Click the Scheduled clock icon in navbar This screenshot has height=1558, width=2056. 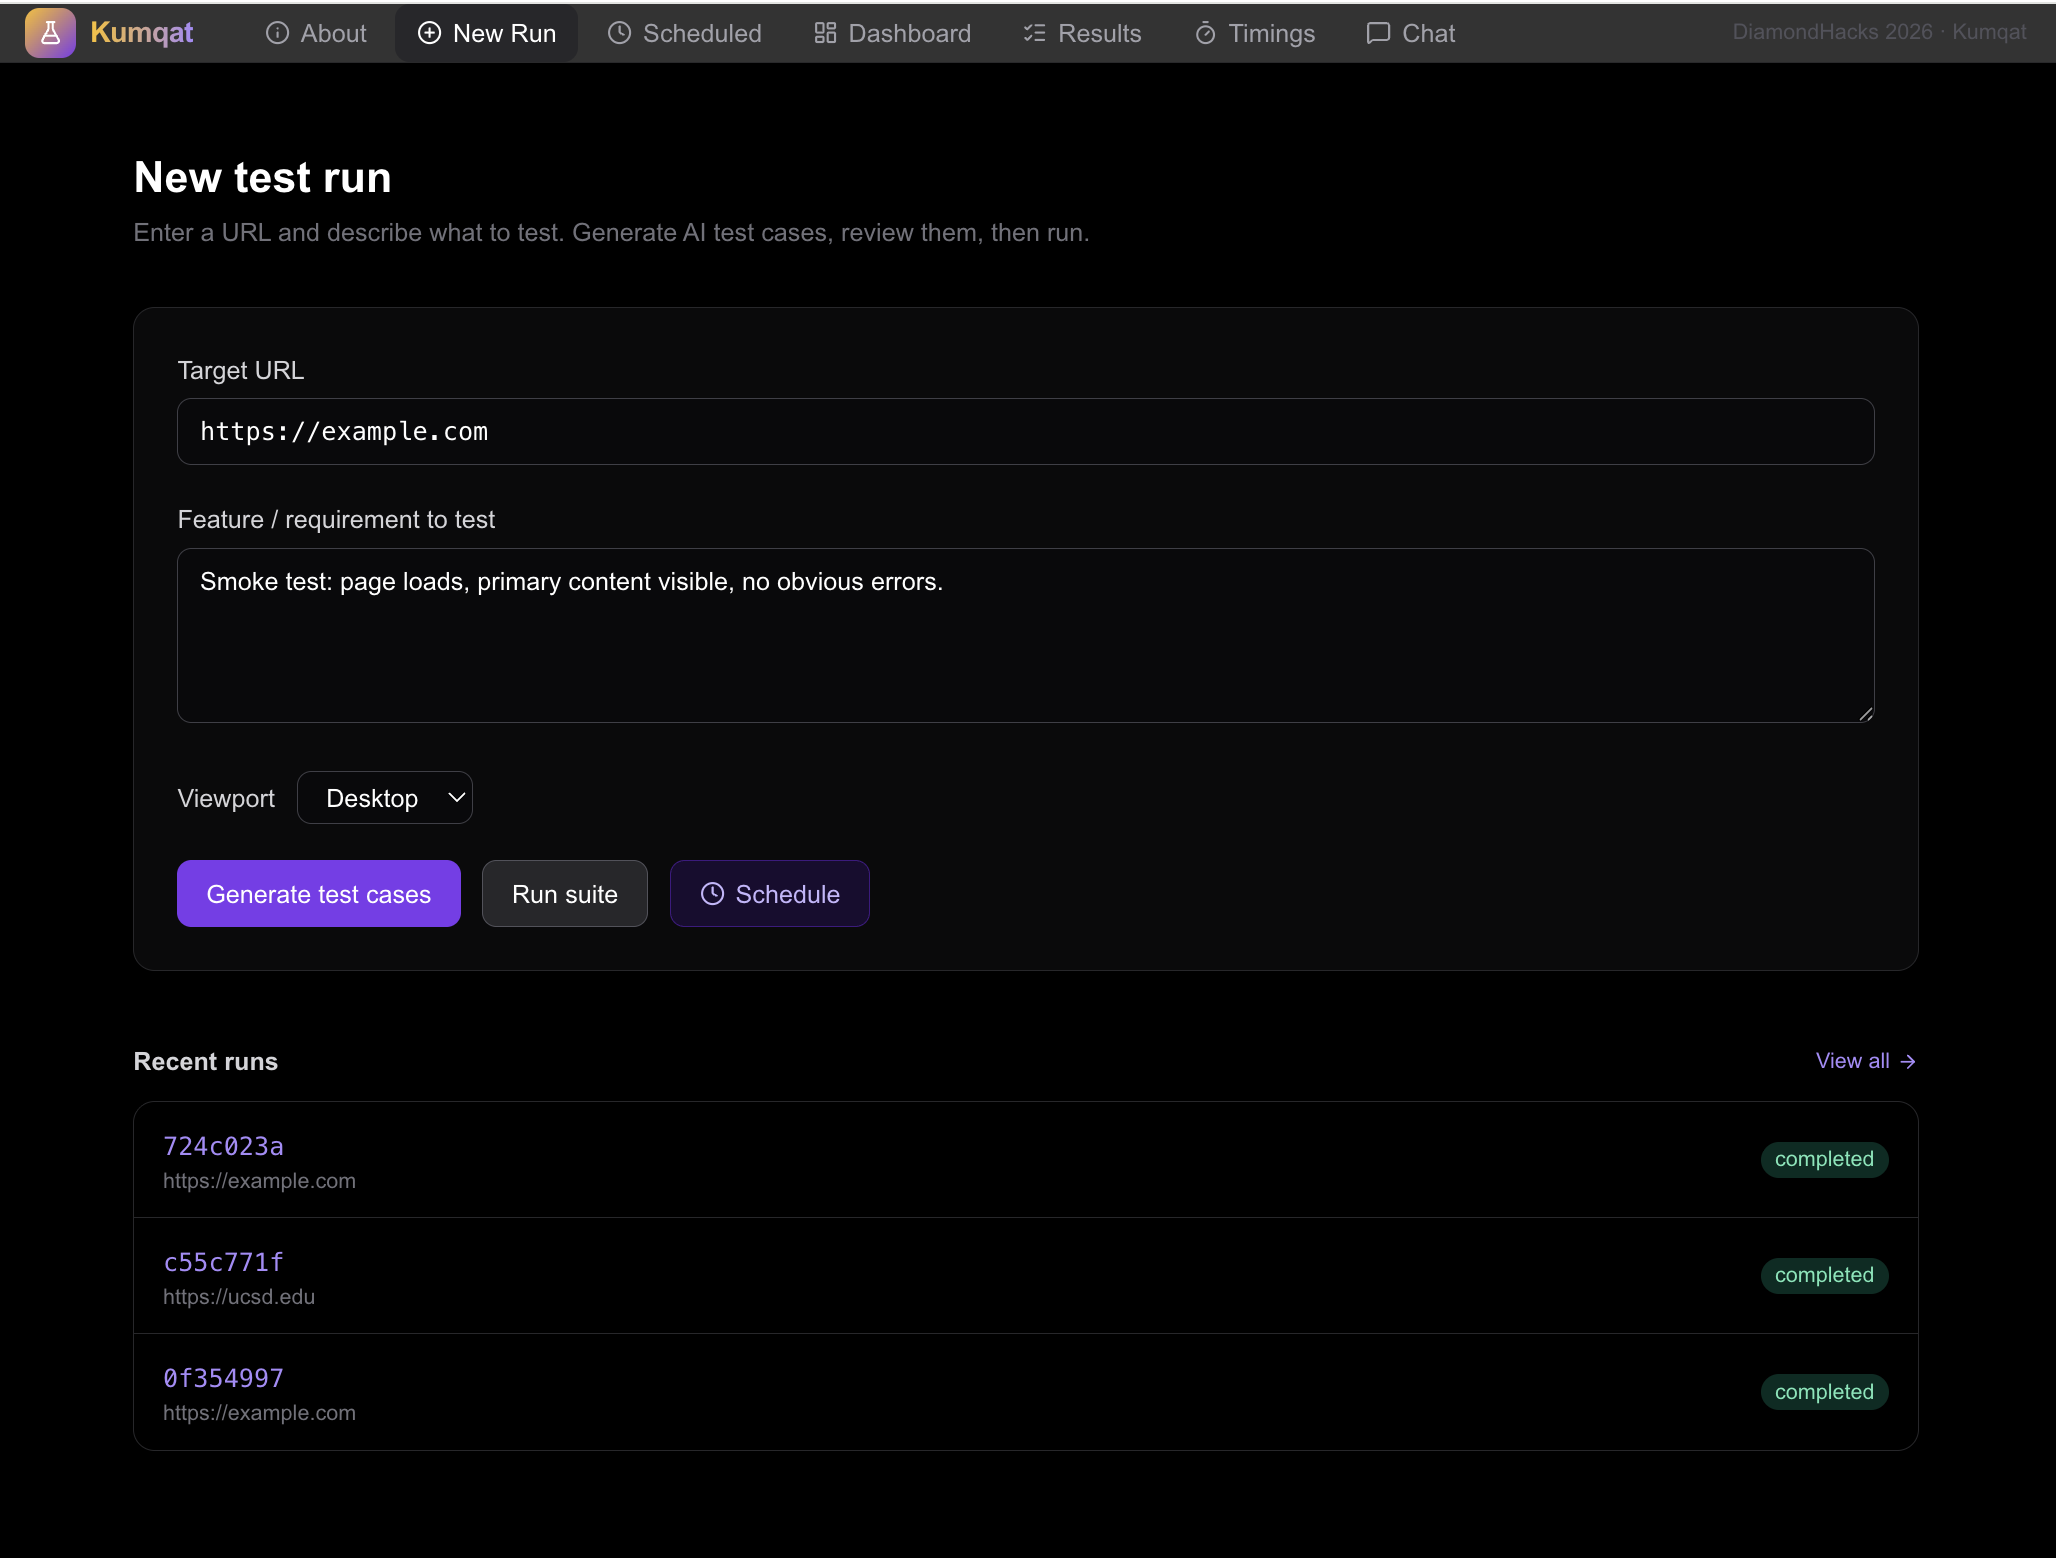click(x=619, y=33)
